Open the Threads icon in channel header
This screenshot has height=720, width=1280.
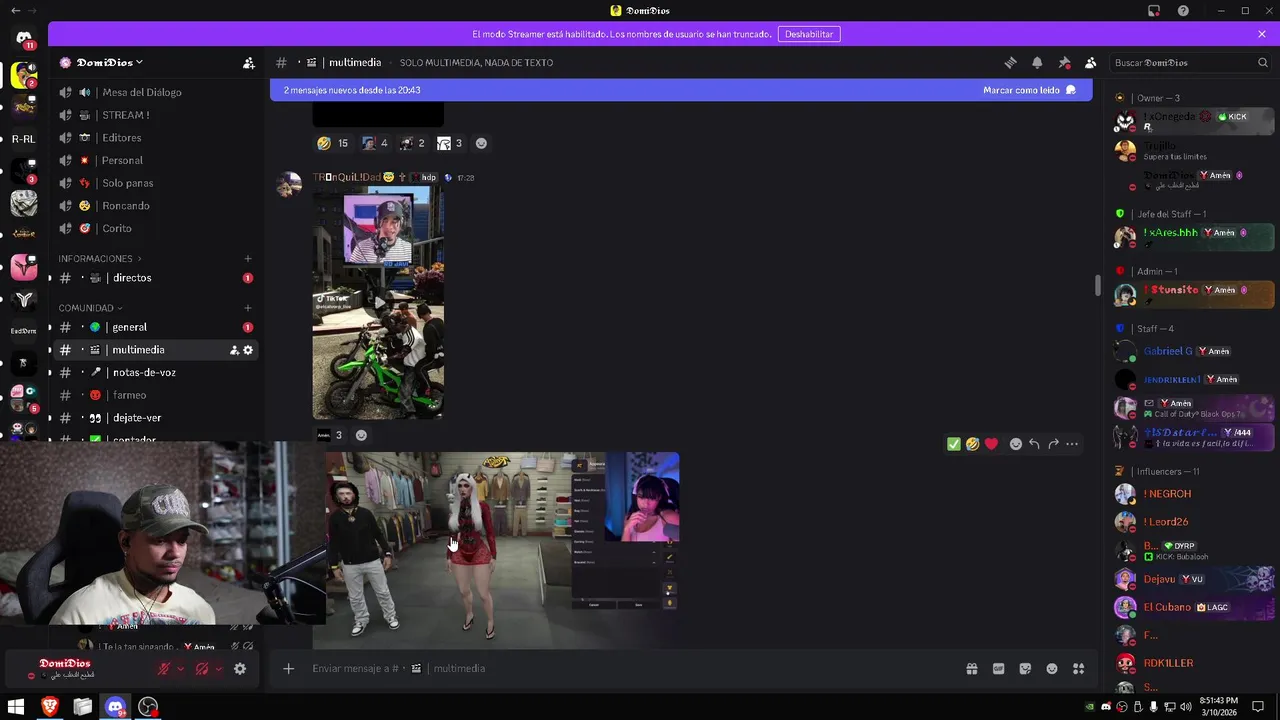pyautogui.click(x=1010, y=62)
